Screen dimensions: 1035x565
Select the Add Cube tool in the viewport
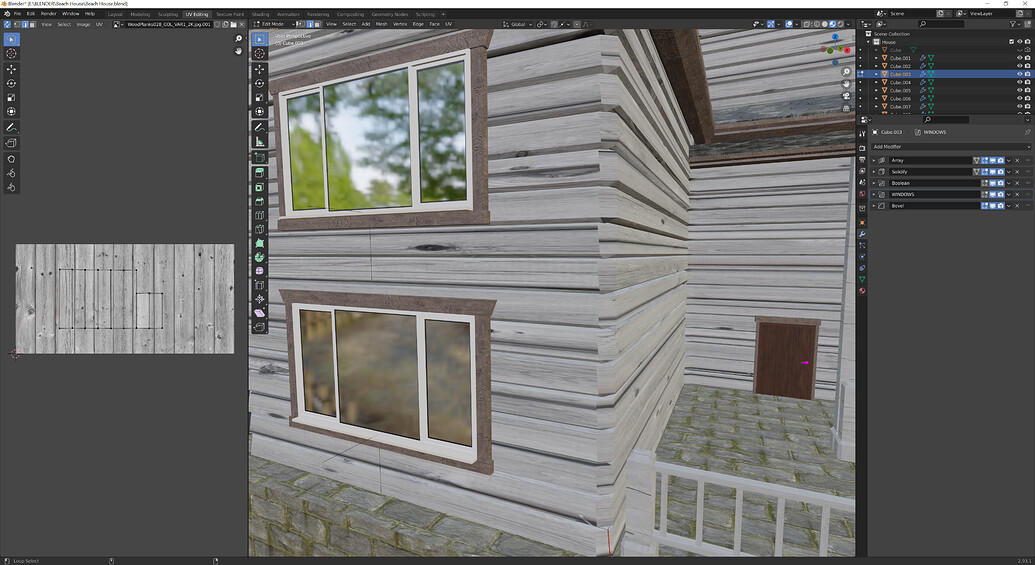259,158
